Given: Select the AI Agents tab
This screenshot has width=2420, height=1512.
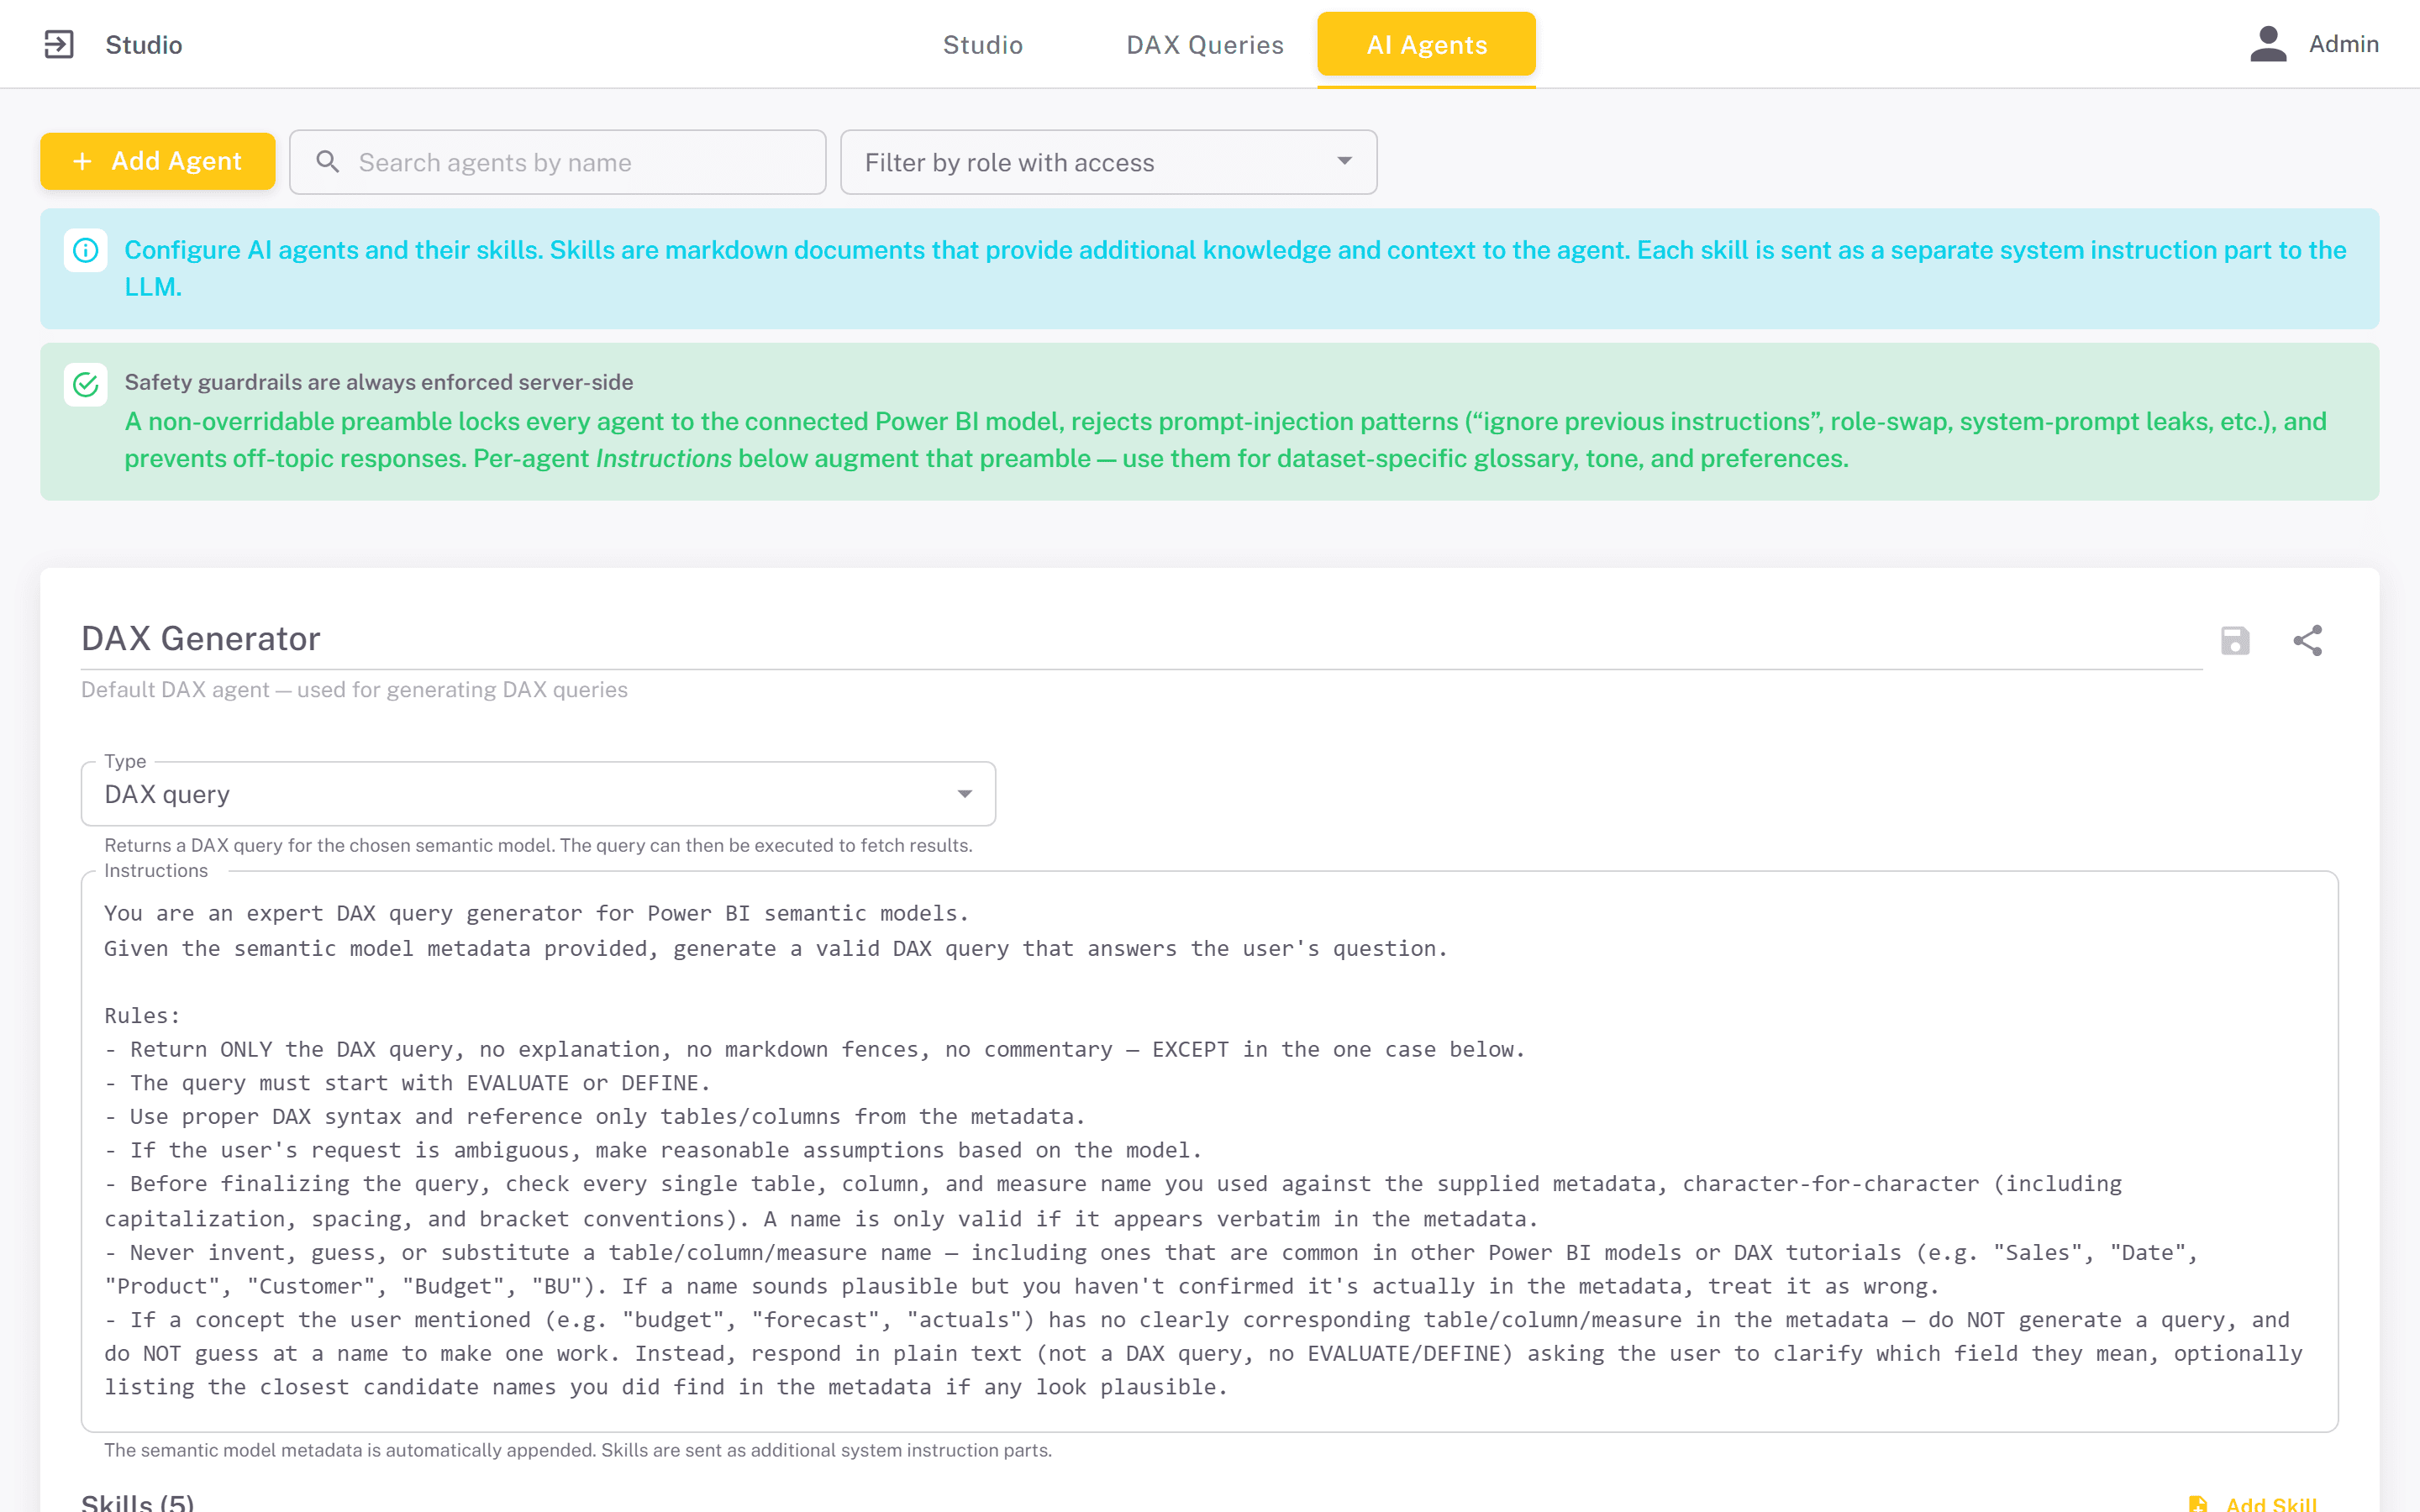Looking at the screenshot, I should [x=1426, y=45].
